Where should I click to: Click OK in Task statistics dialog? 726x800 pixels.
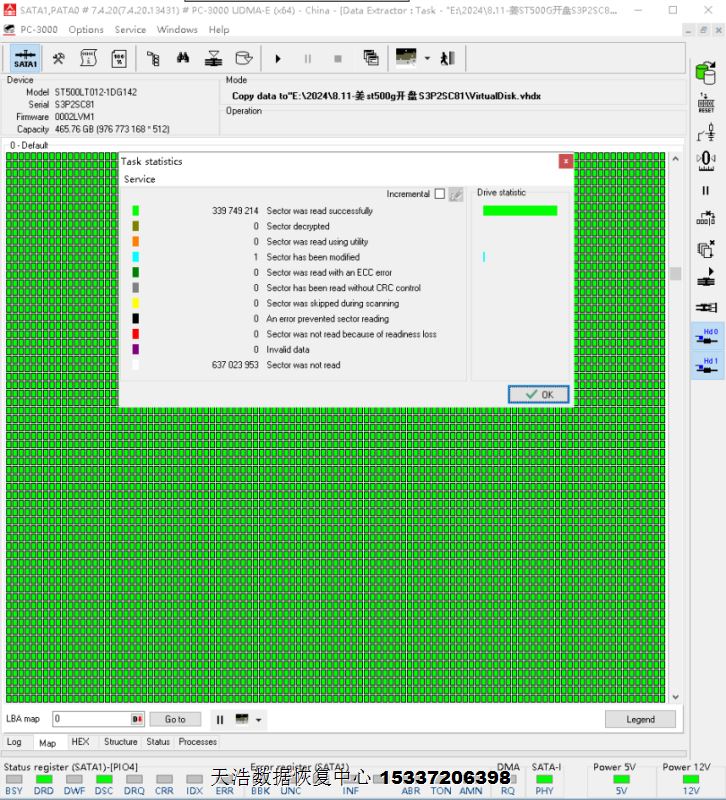(538, 394)
